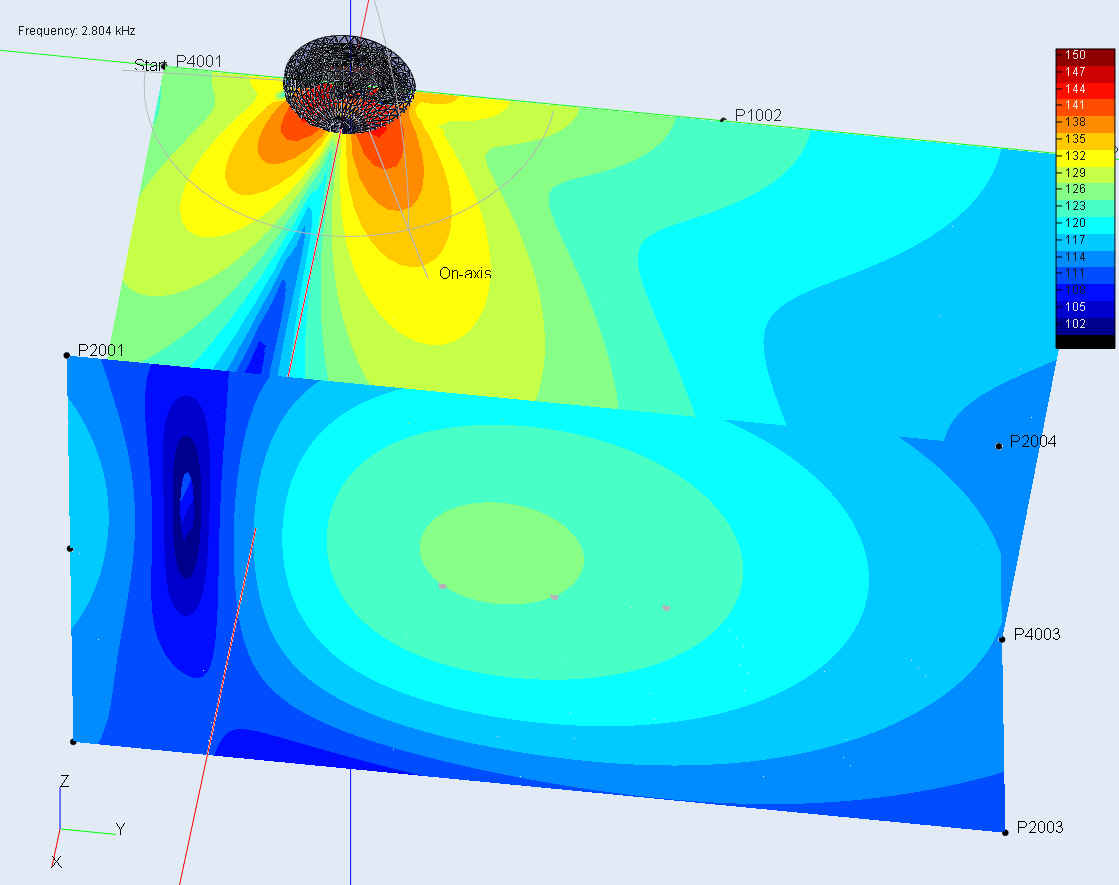Click the black swatch at legend bottom
The image size is (1119, 885).
(1084, 342)
